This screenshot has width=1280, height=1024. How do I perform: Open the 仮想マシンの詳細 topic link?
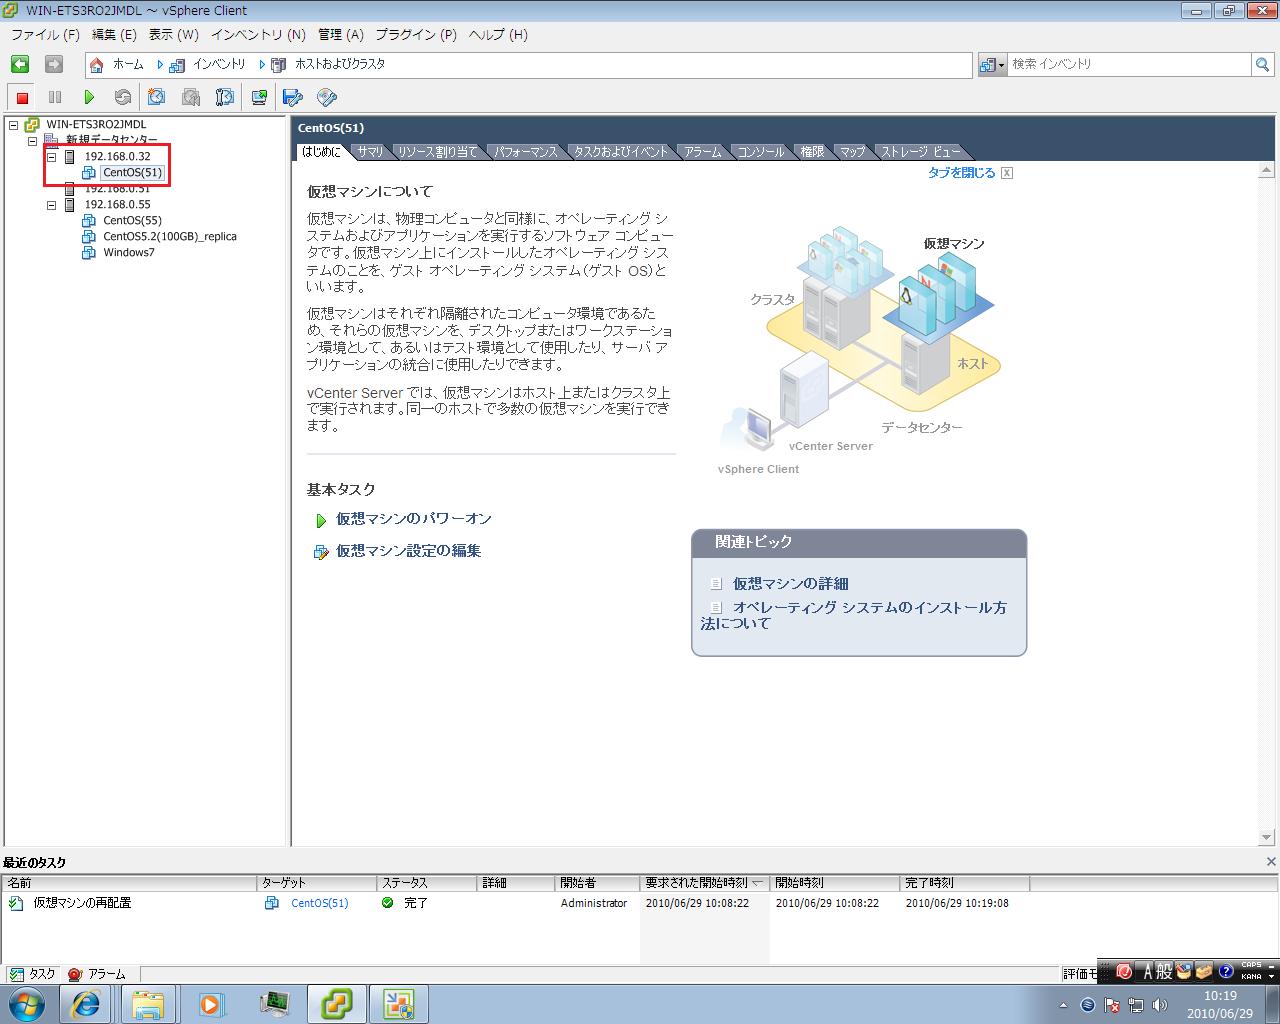(x=790, y=584)
